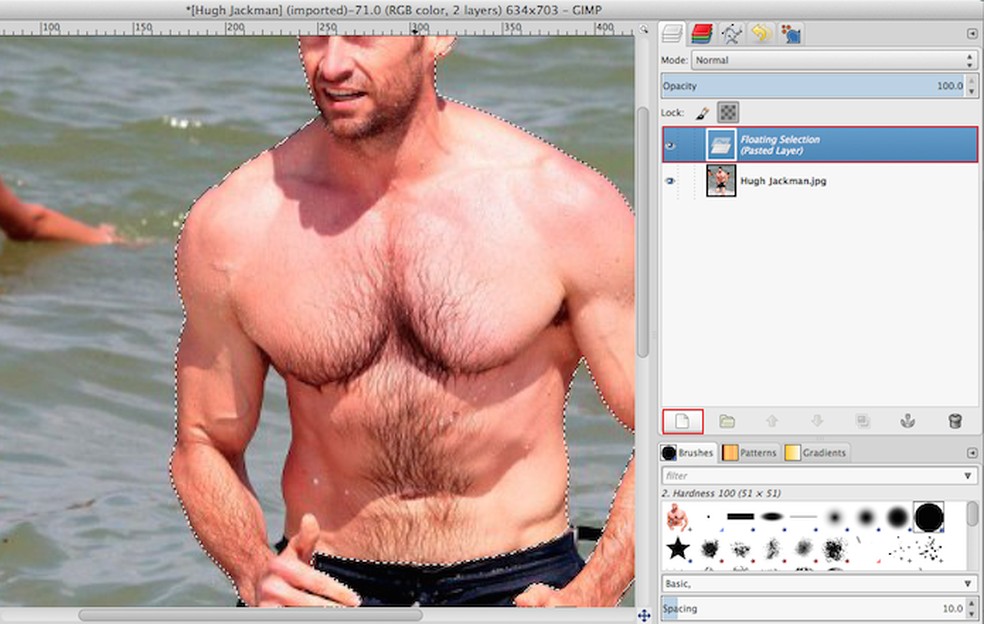Image resolution: width=984 pixels, height=624 pixels.
Task: Select the Hardness 100 solid round brush
Action: pos(929,517)
